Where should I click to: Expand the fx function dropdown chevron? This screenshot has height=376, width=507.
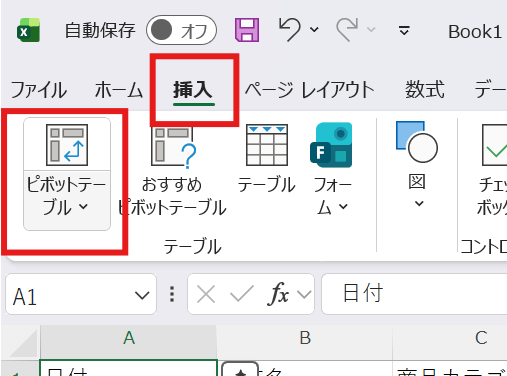pyautogui.click(x=304, y=295)
